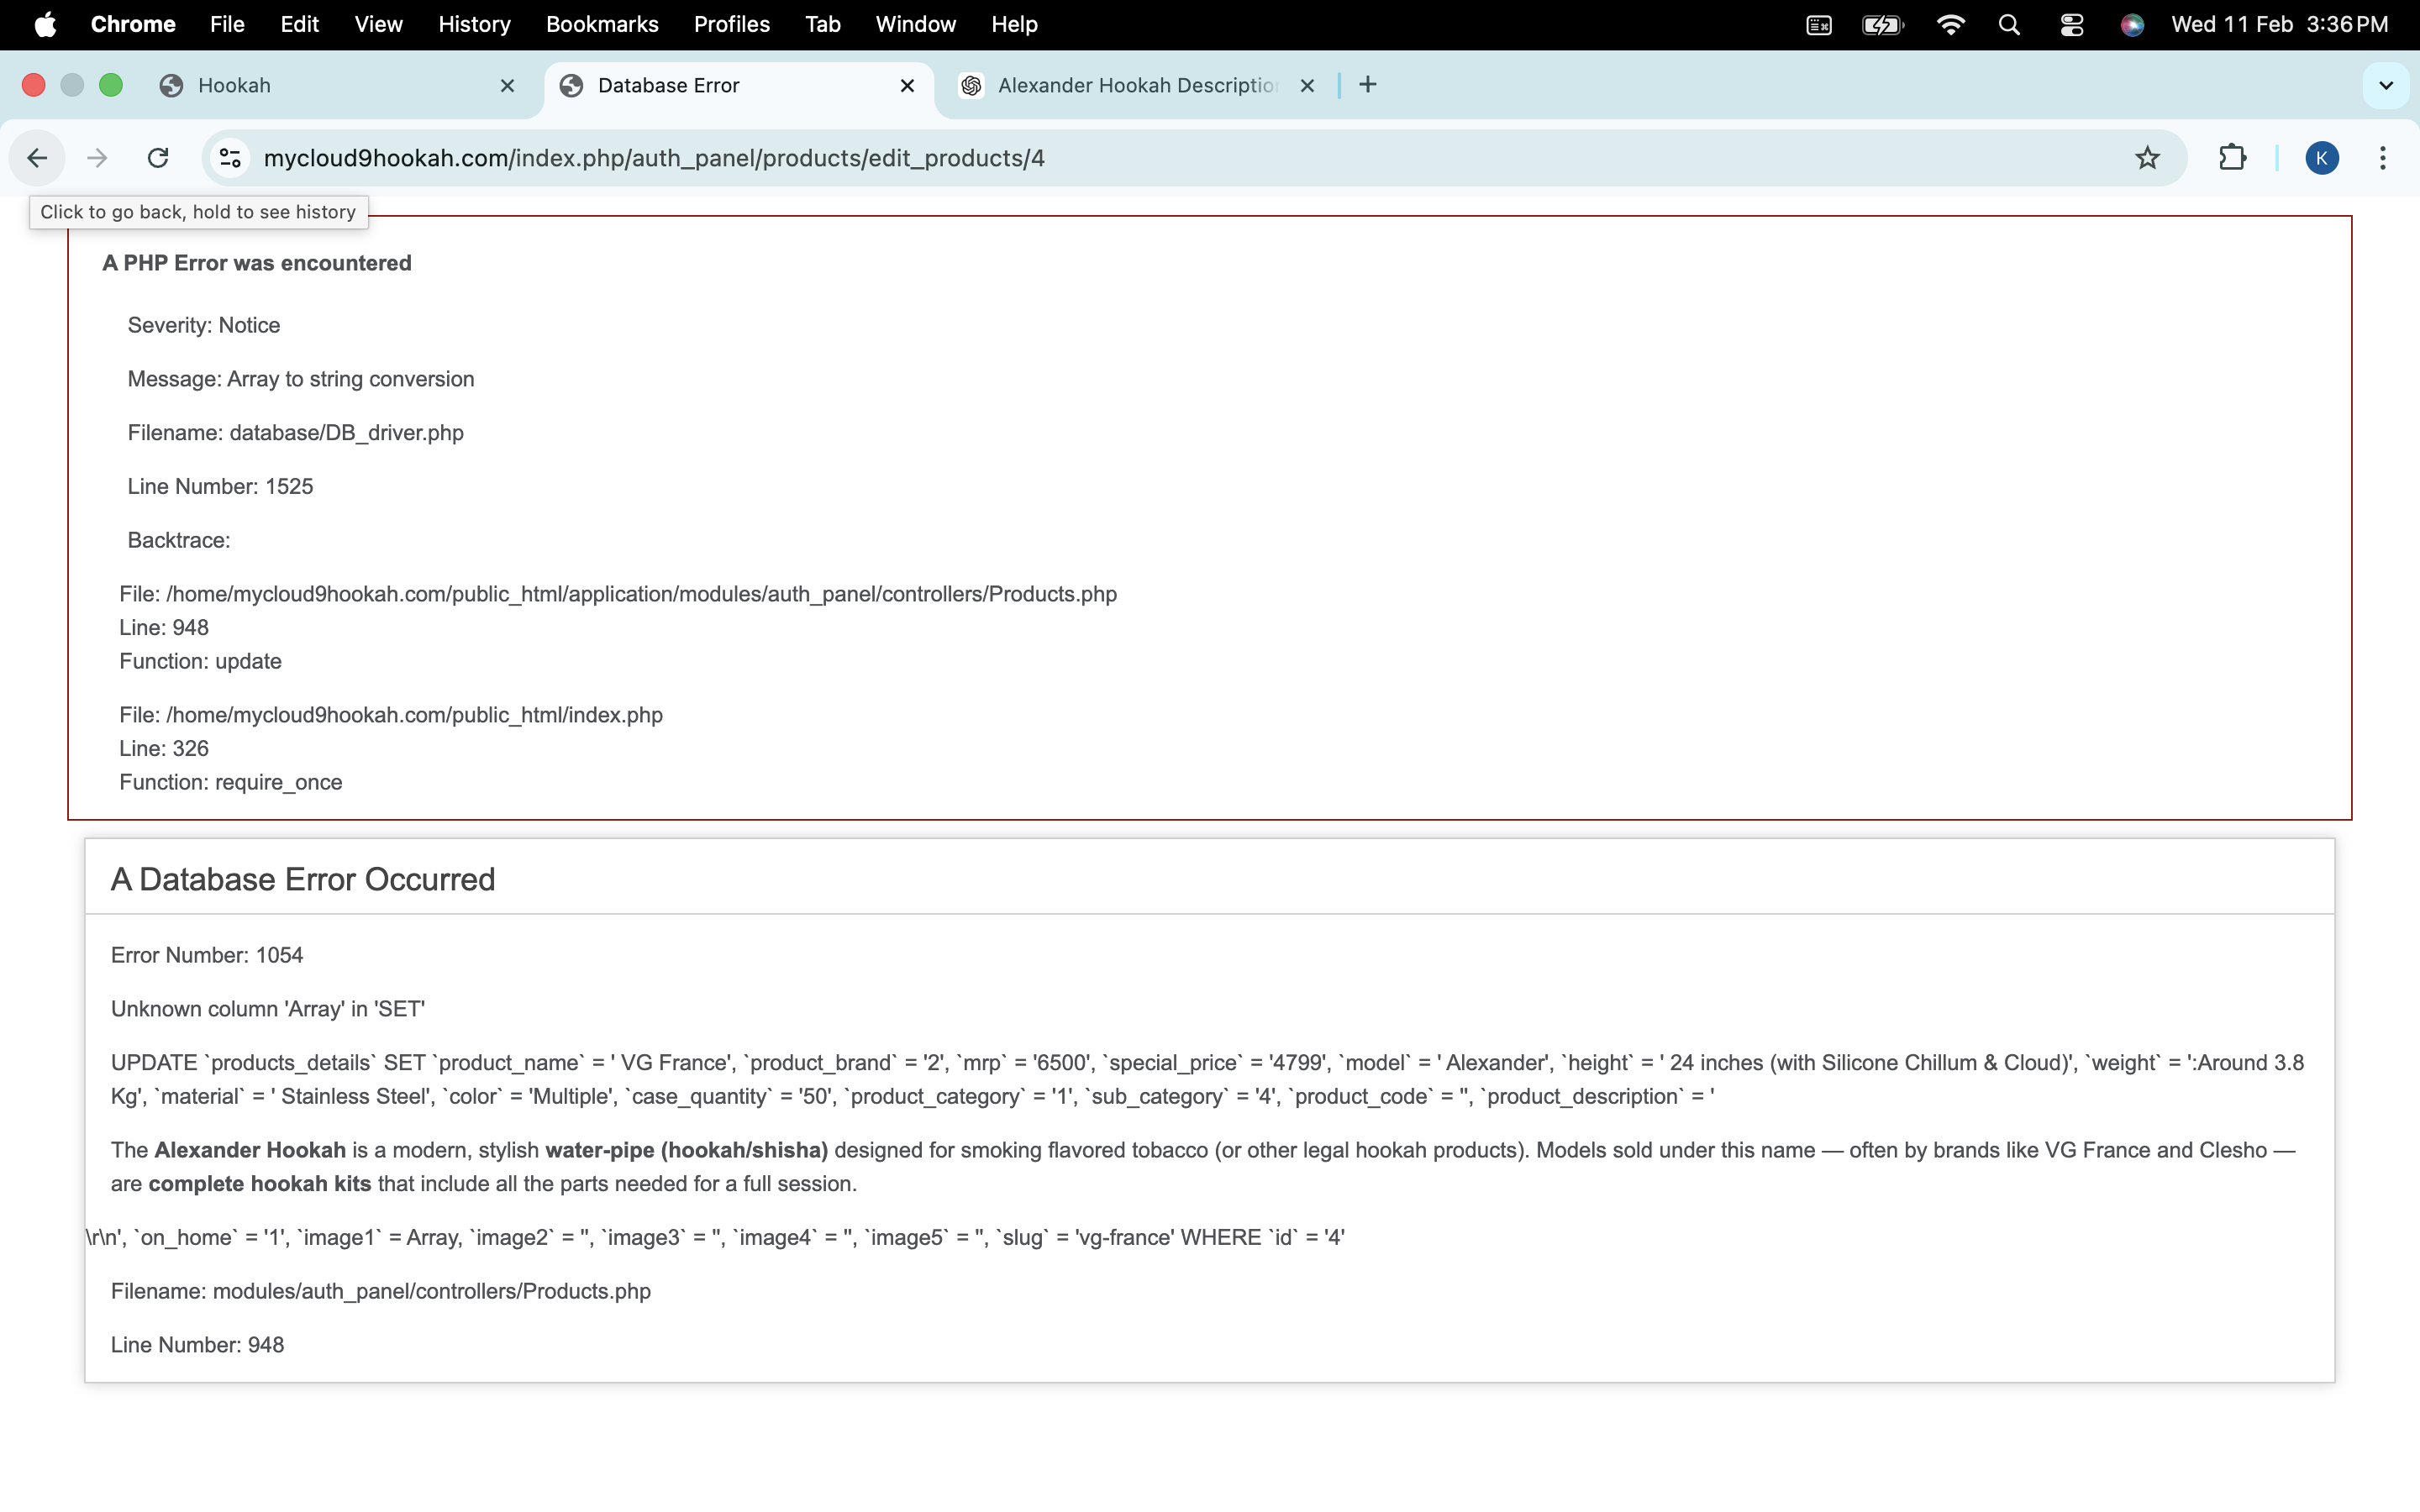Screen dimensions: 2420x1512
Task: Open Chrome three-dot menu
Action: pos(2383,158)
